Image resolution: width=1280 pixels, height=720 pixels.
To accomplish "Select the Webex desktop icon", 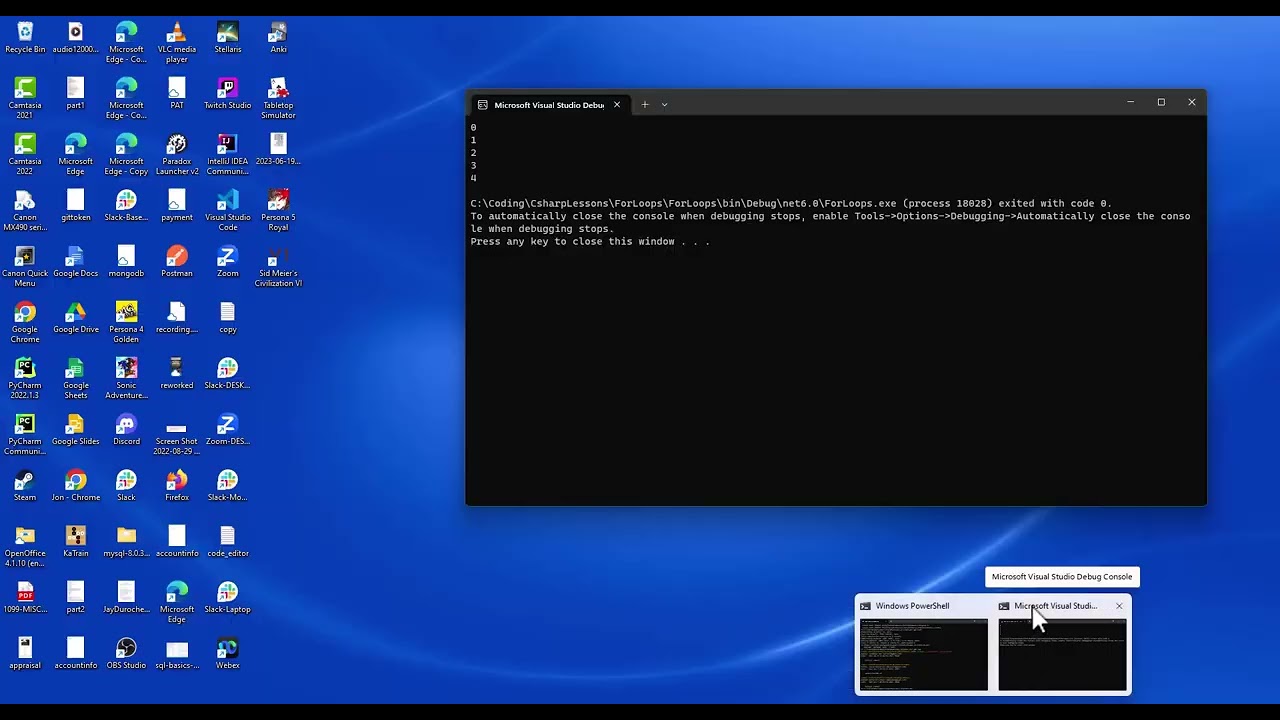I will click(x=228, y=654).
